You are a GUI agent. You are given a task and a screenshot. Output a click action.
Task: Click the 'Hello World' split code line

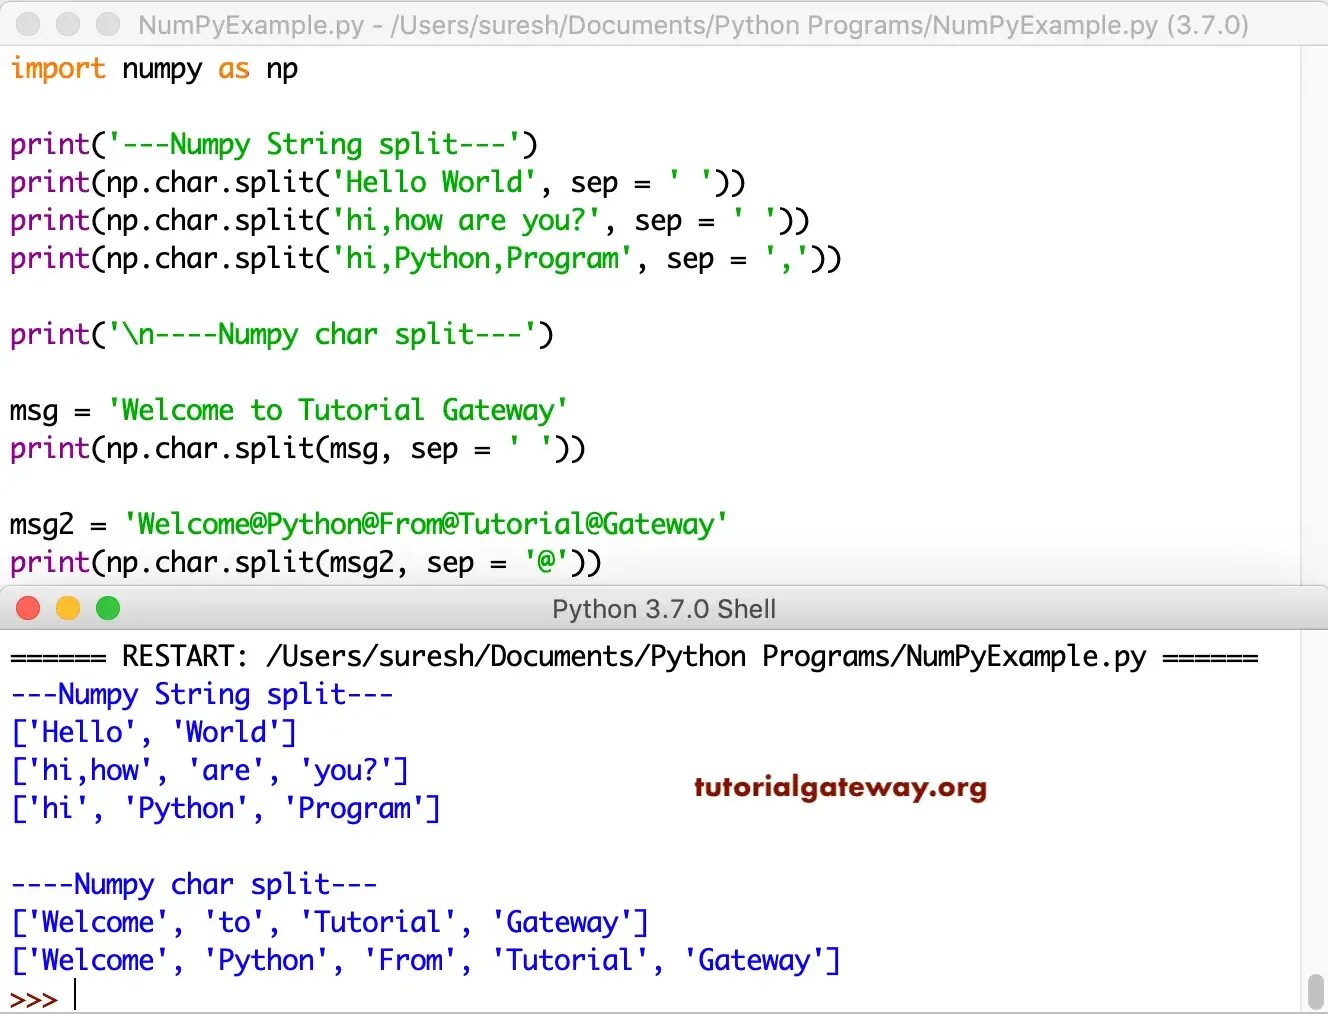378,183
